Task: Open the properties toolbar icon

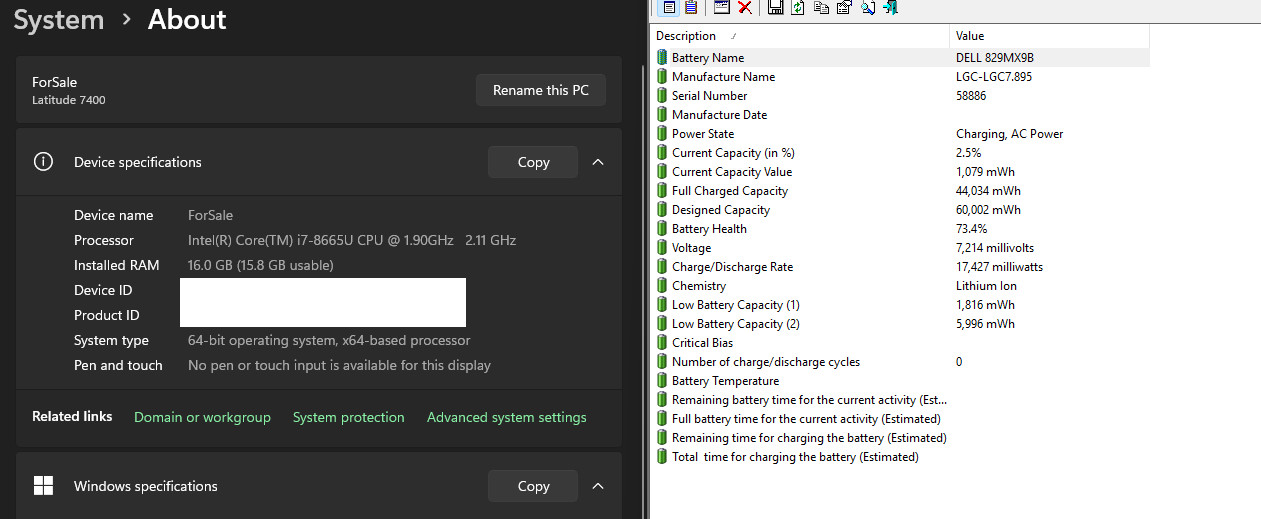Action: [844, 8]
